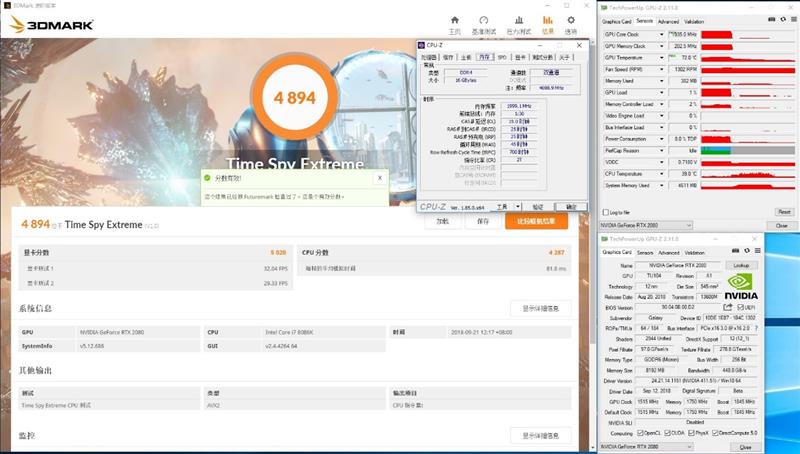Click the screenshot camera icon in GPU-Z Graphics Card window
This screenshot has width=800, height=454.
tap(735, 250)
